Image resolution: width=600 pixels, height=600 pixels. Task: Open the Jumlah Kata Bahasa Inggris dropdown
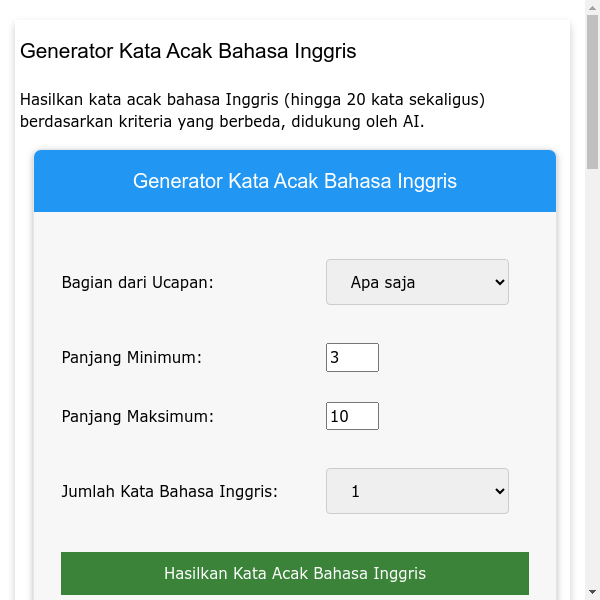[x=416, y=491]
